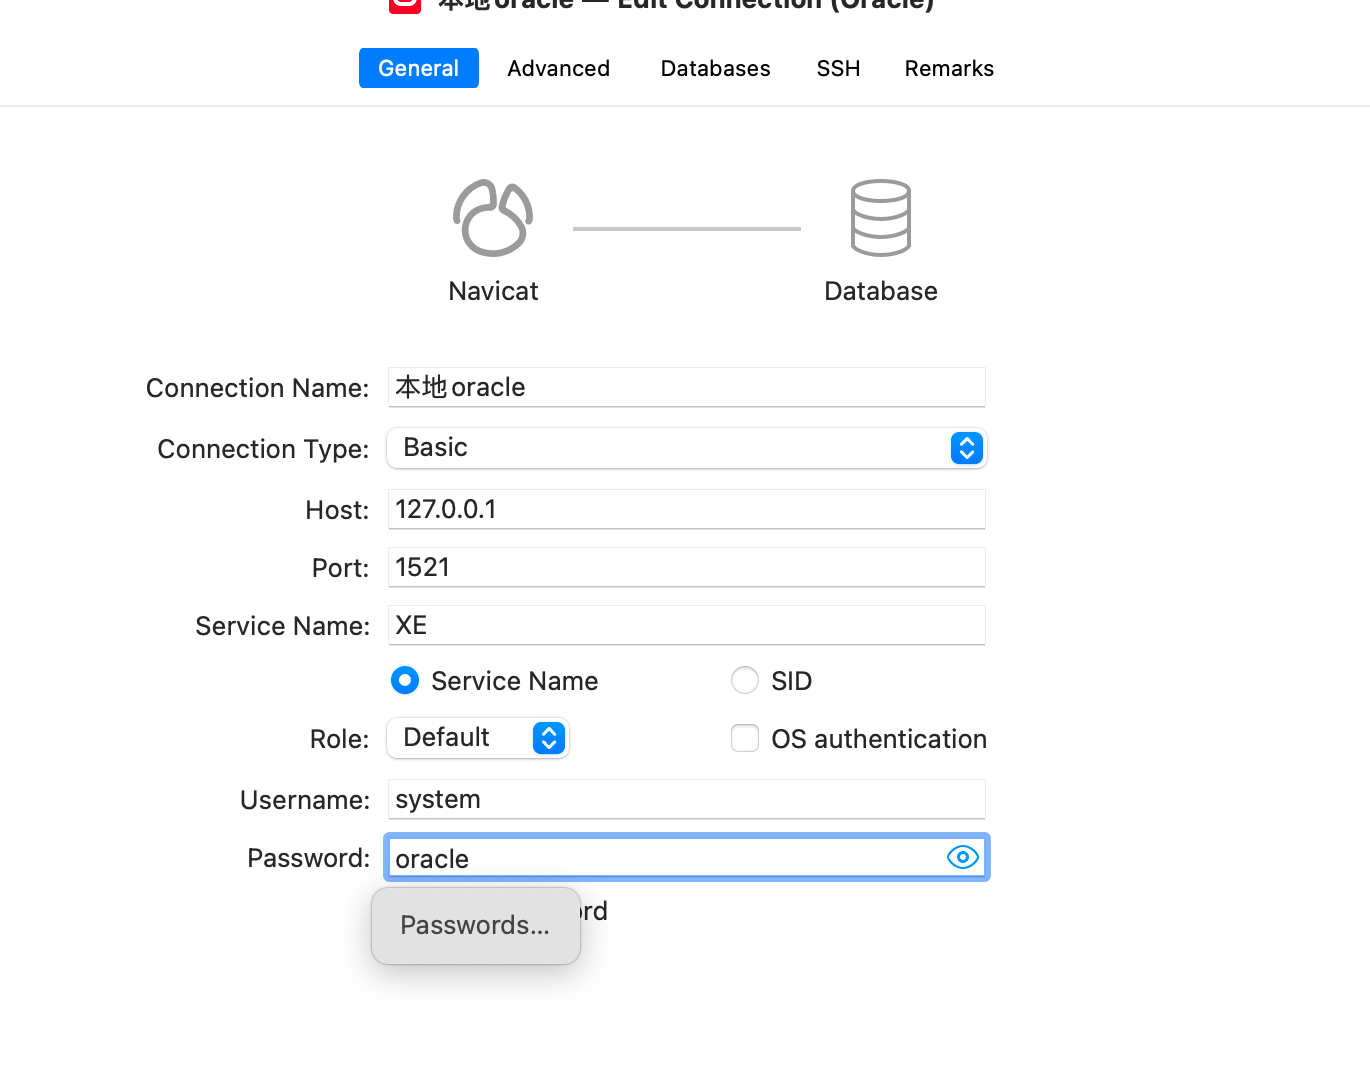This screenshot has width=1370, height=1078.
Task: Open the Connection Type dropdown
Action: [686, 448]
